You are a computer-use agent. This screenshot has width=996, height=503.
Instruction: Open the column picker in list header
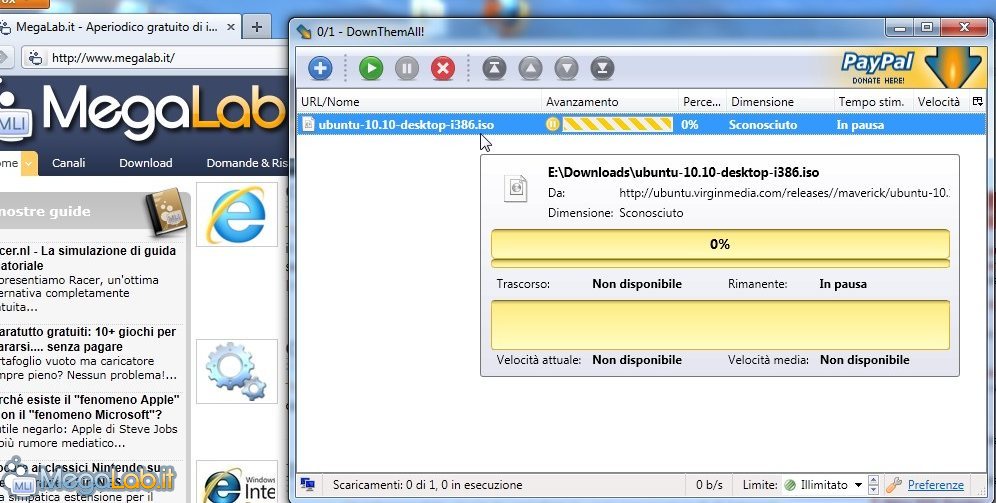(x=978, y=101)
